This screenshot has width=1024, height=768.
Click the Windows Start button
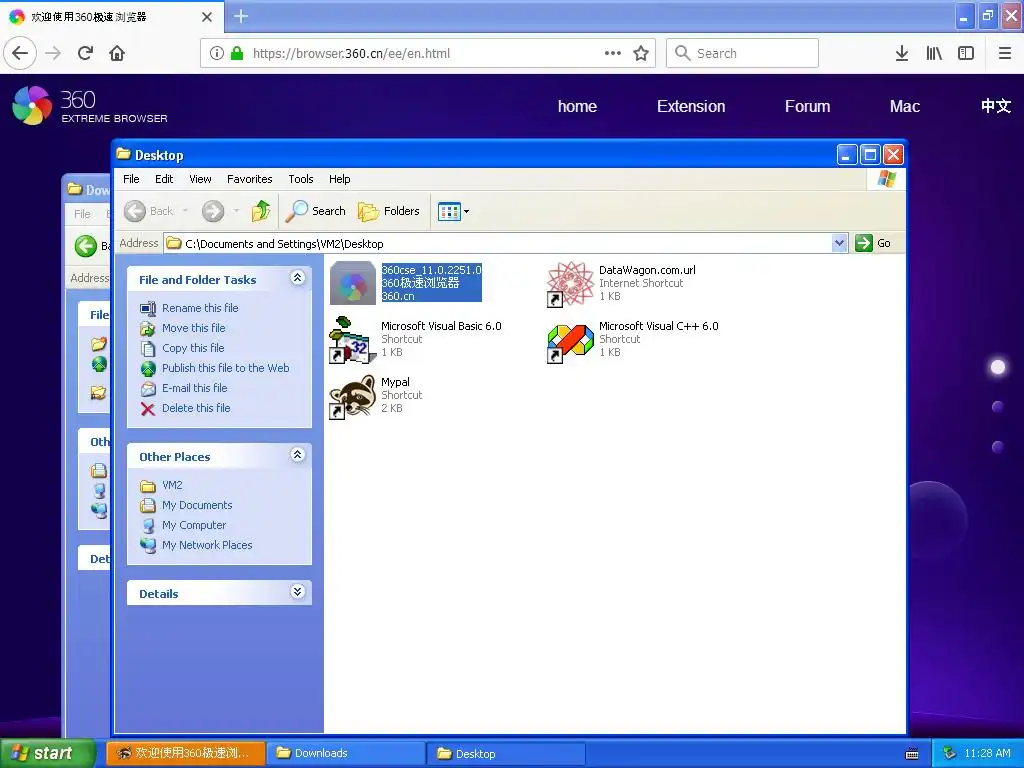[48, 753]
